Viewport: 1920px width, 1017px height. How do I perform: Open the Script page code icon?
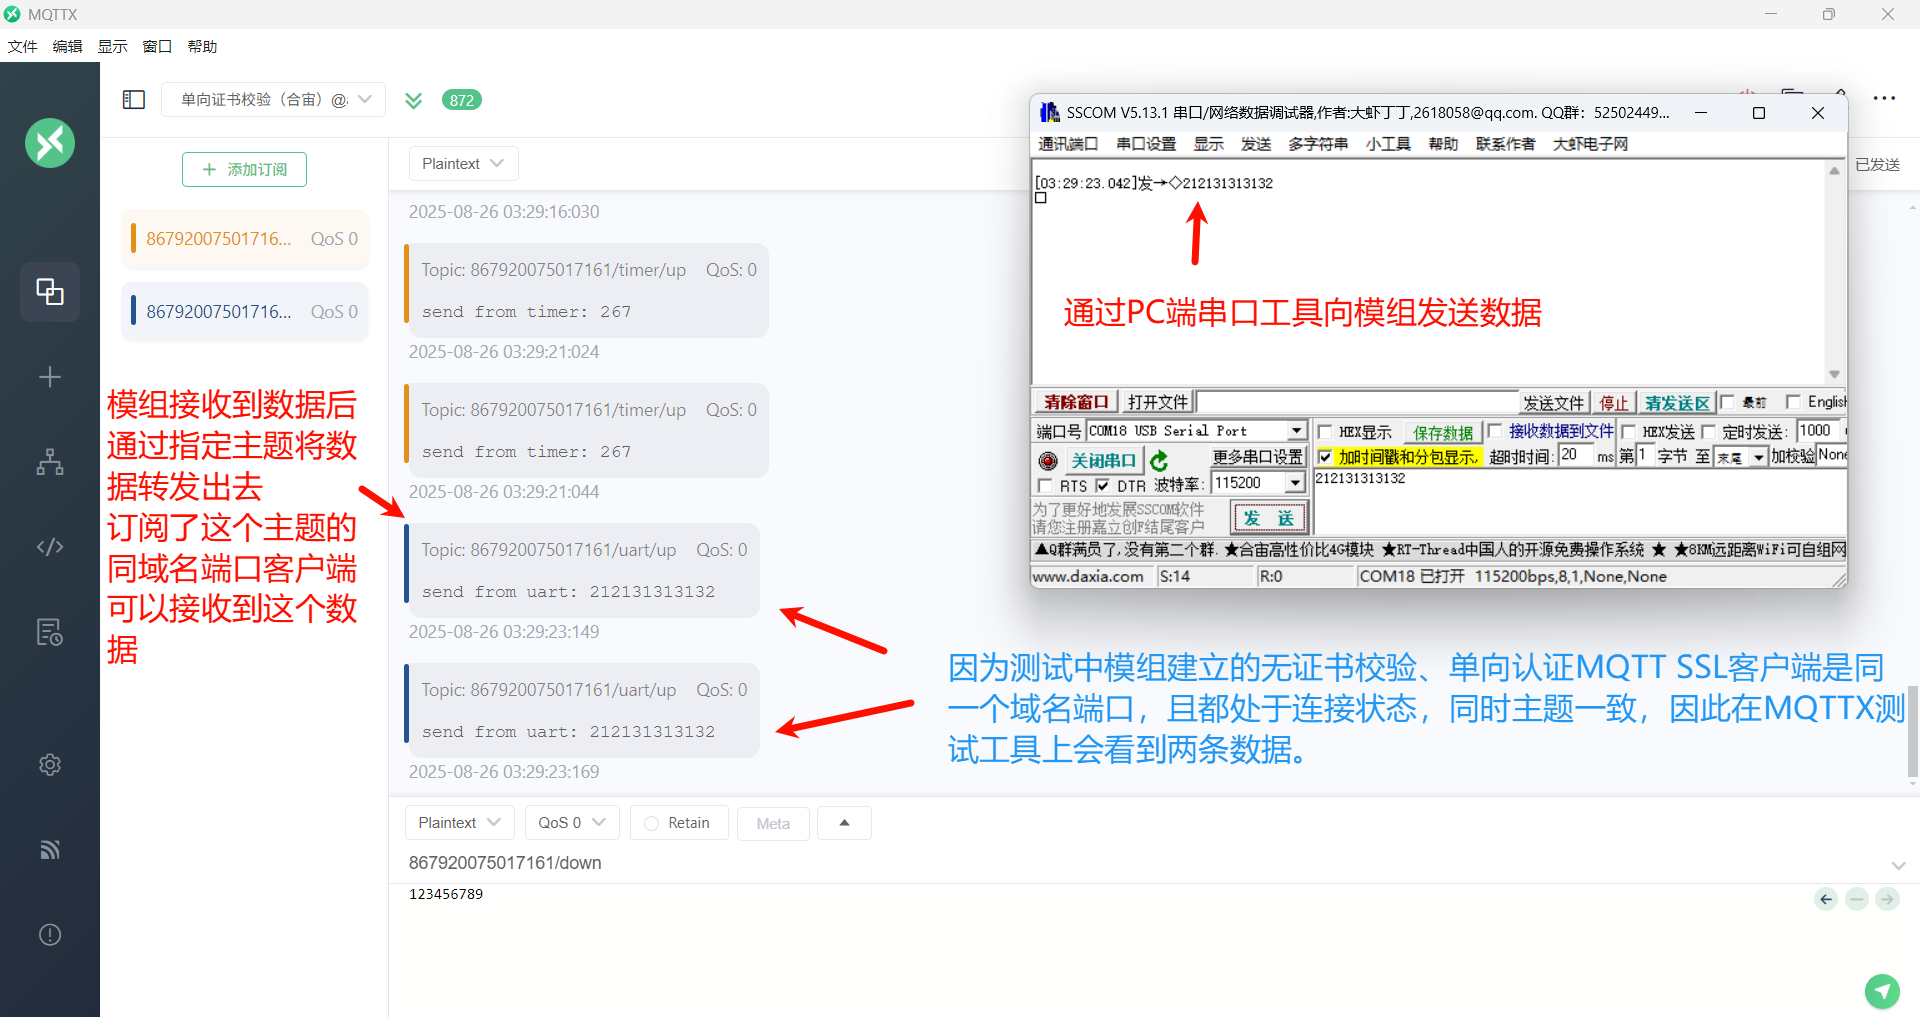50,547
